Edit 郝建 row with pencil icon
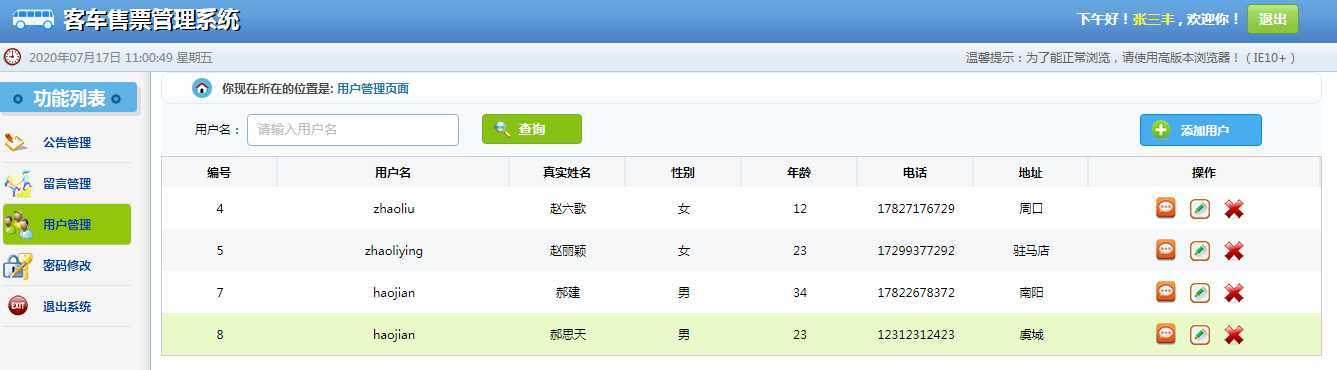Image resolution: width=1337 pixels, height=370 pixels. tap(1200, 292)
